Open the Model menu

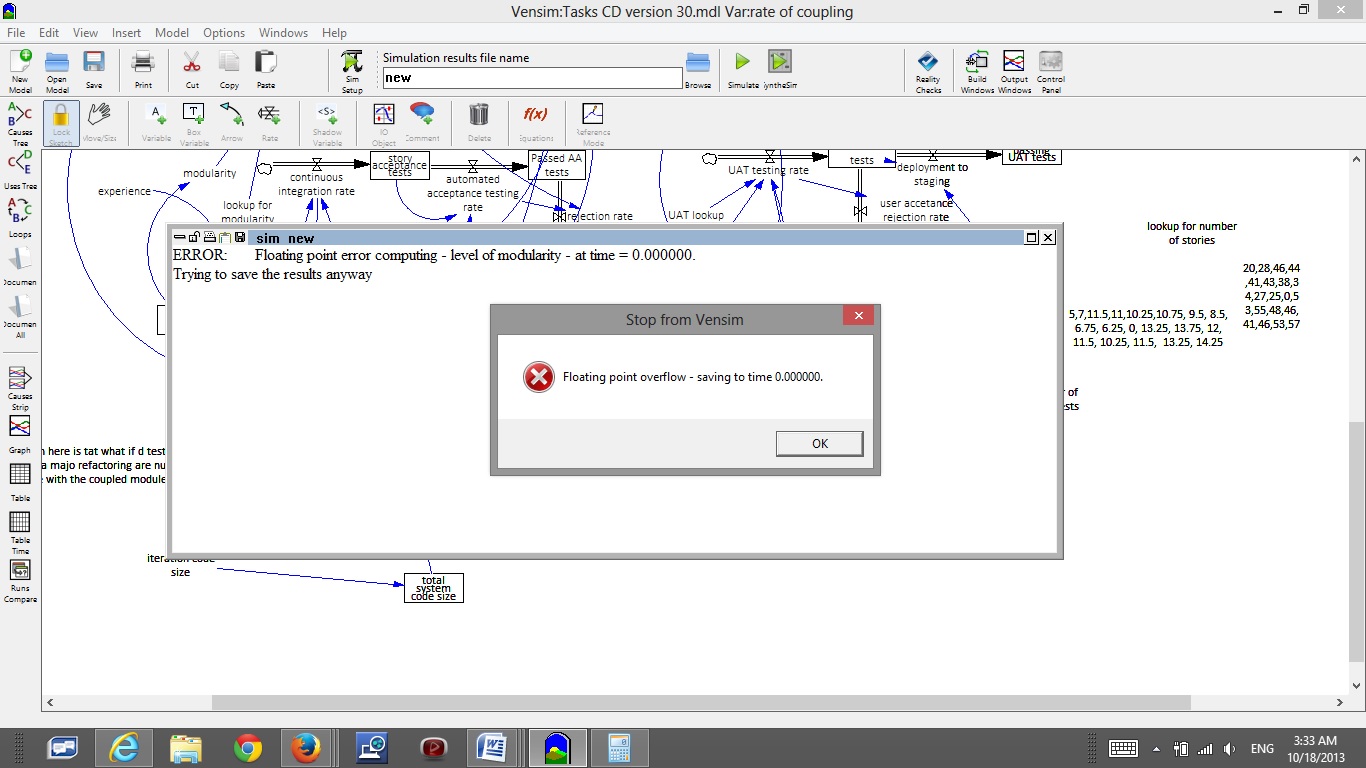172,33
